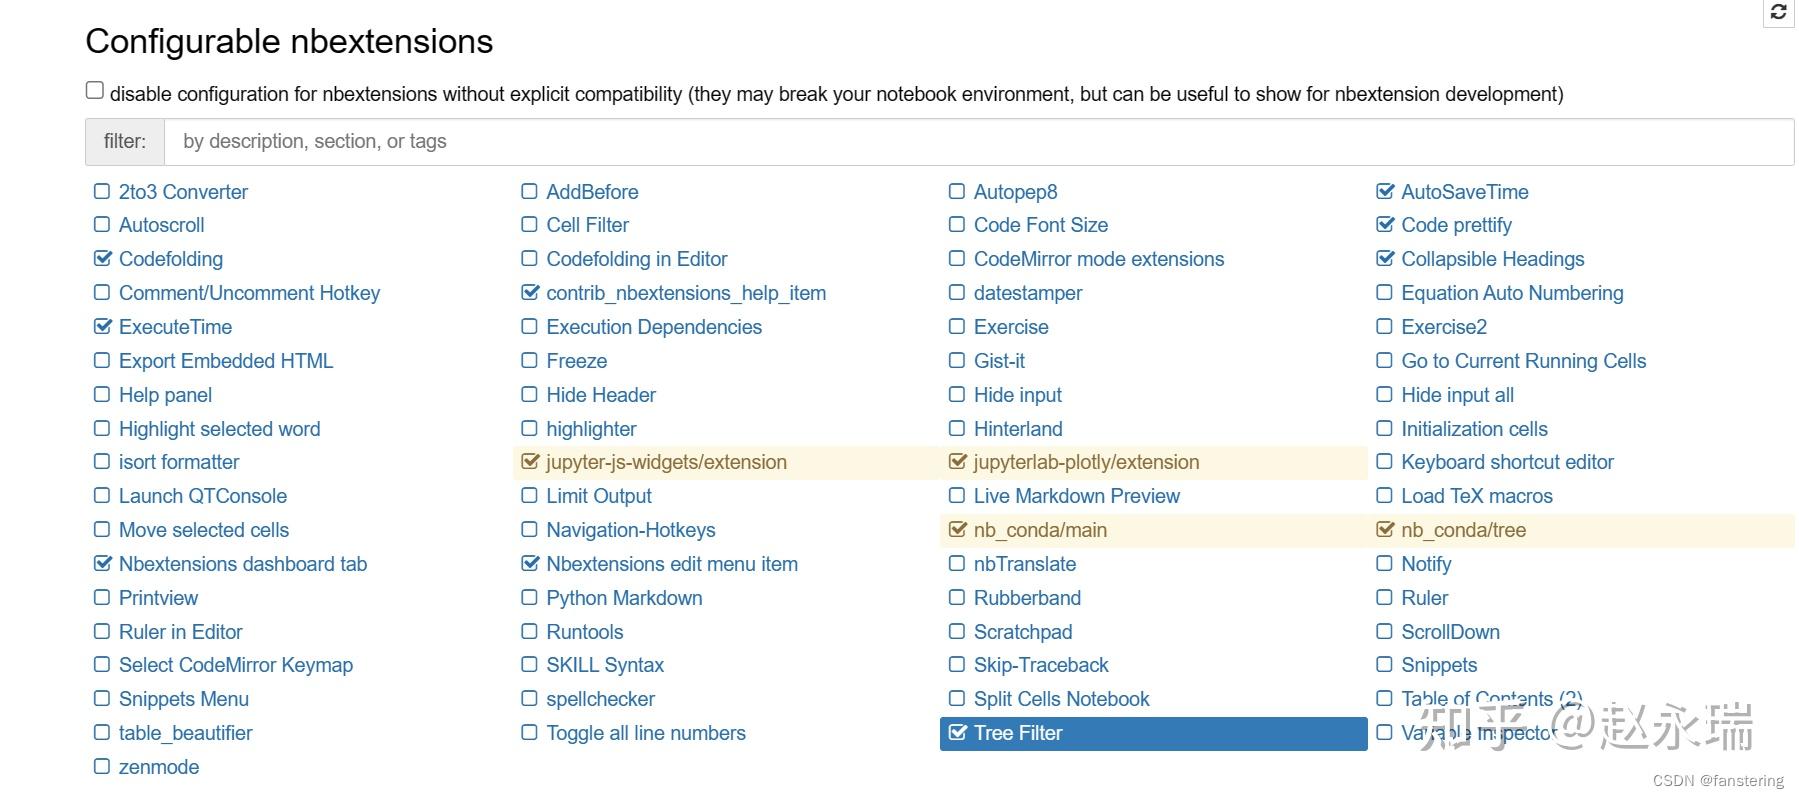1799x799 pixels.
Task: Enable the 2to3 Converter extension checkbox
Action: (102, 191)
